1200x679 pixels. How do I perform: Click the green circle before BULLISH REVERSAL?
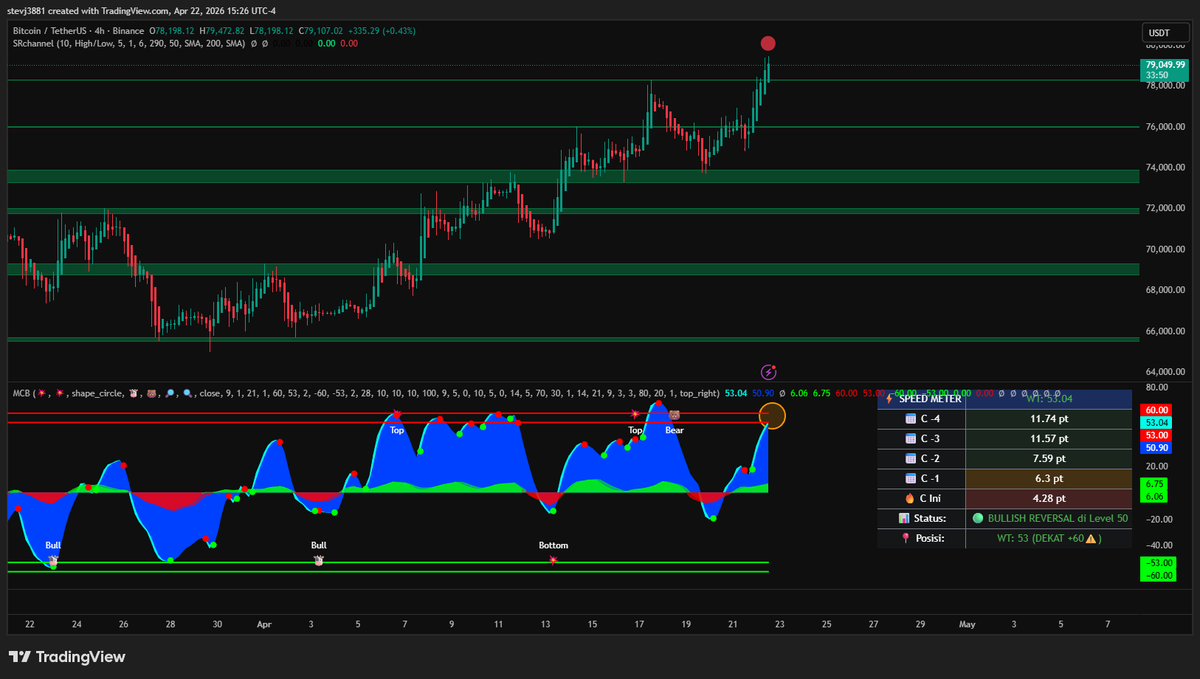click(x=978, y=518)
